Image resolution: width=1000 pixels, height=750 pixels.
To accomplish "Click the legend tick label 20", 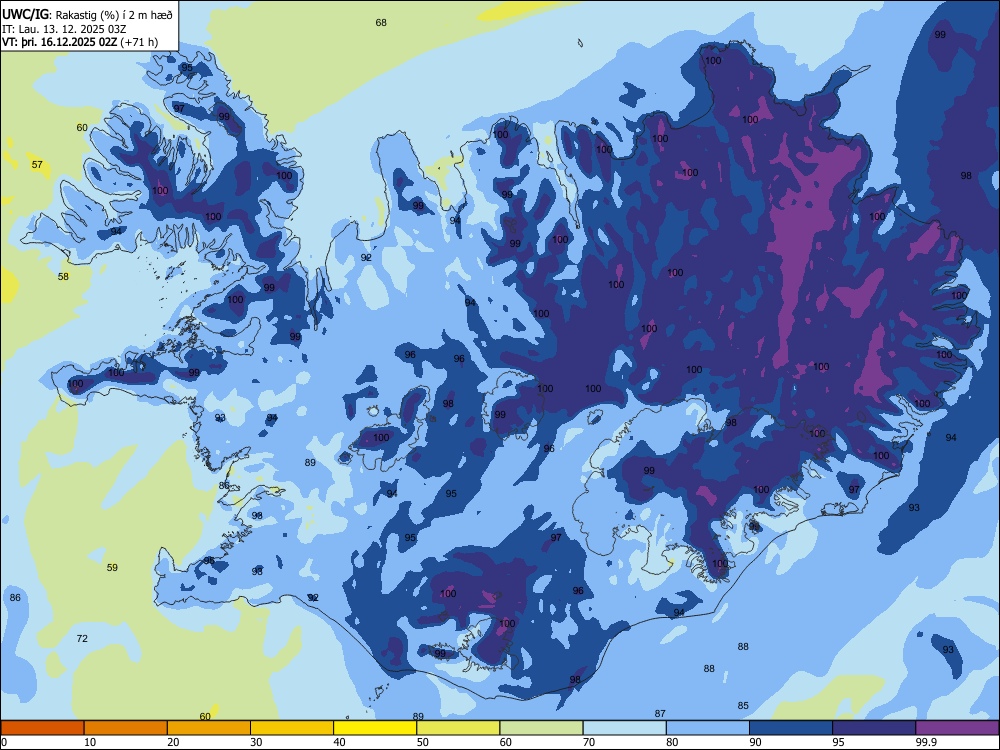I will (173, 742).
